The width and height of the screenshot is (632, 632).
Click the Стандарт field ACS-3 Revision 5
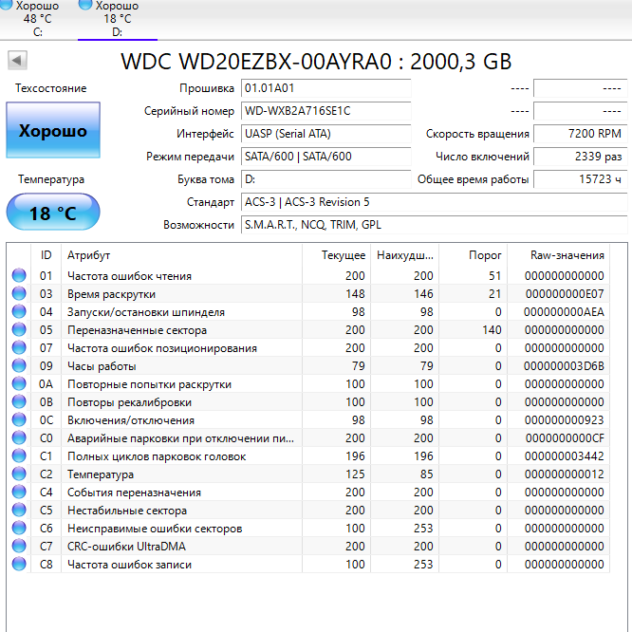point(434,202)
